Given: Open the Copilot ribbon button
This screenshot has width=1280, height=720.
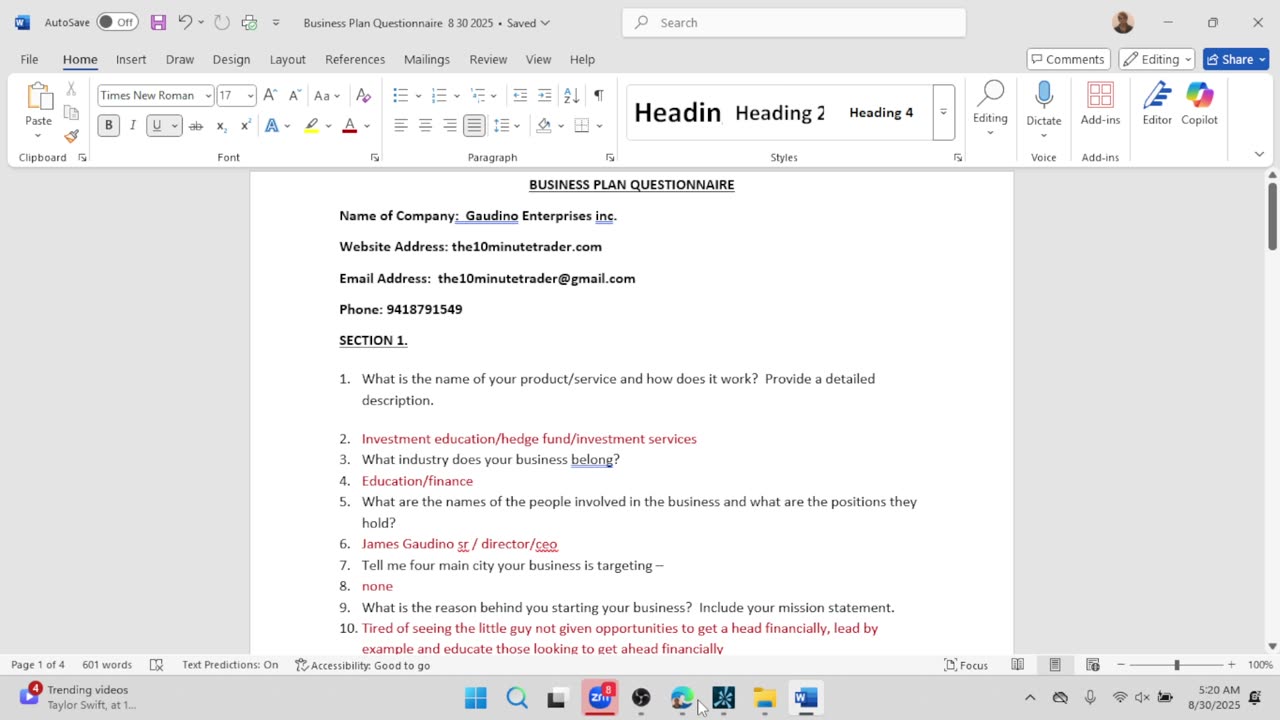Looking at the screenshot, I should pos(1199,104).
